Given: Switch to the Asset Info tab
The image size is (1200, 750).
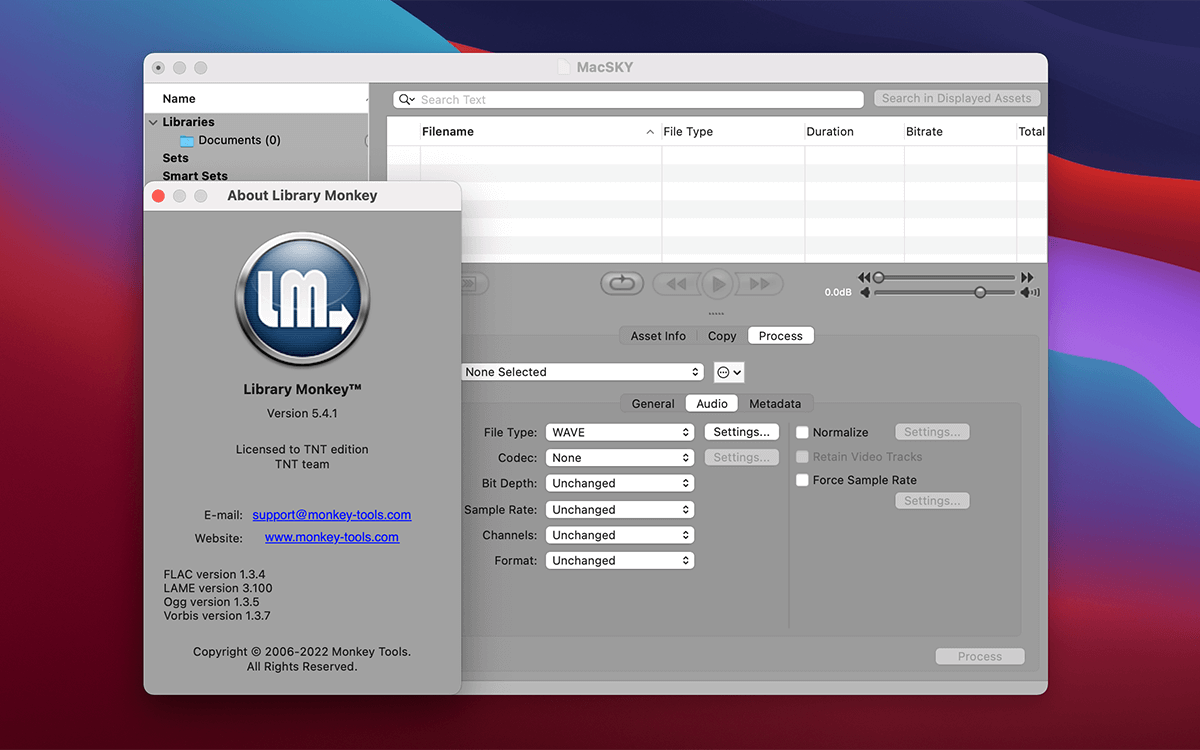Looking at the screenshot, I should pyautogui.click(x=658, y=336).
